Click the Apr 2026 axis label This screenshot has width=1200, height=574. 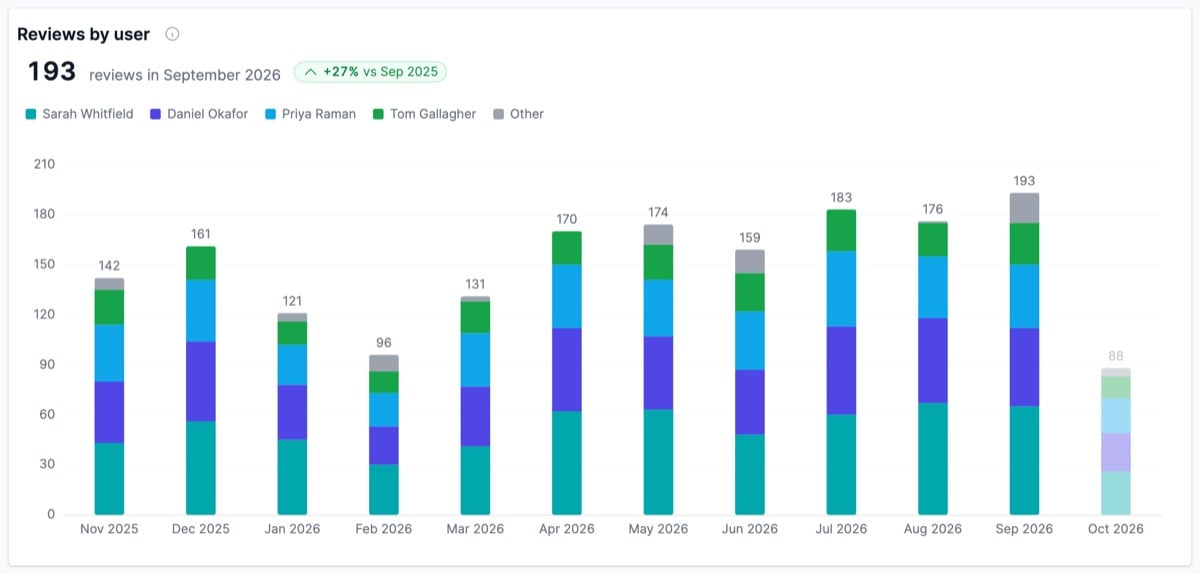click(x=567, y=529)
